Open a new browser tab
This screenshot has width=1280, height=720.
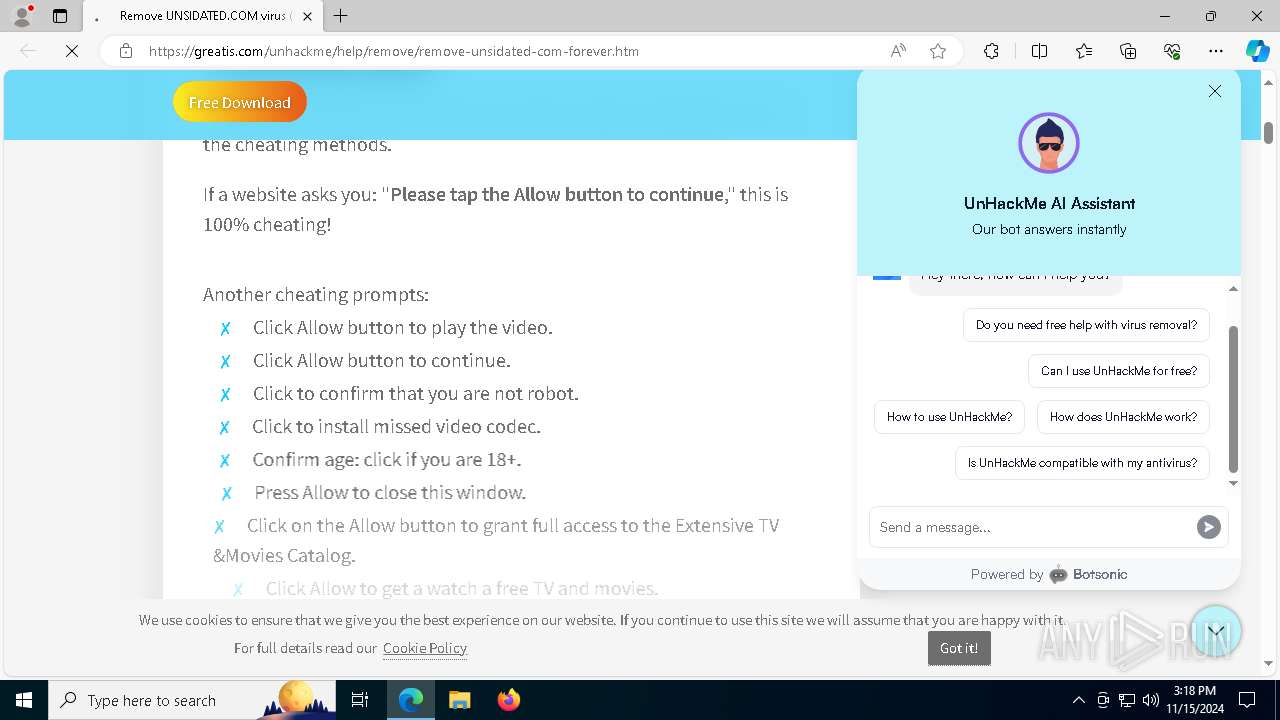coord(341,16)
